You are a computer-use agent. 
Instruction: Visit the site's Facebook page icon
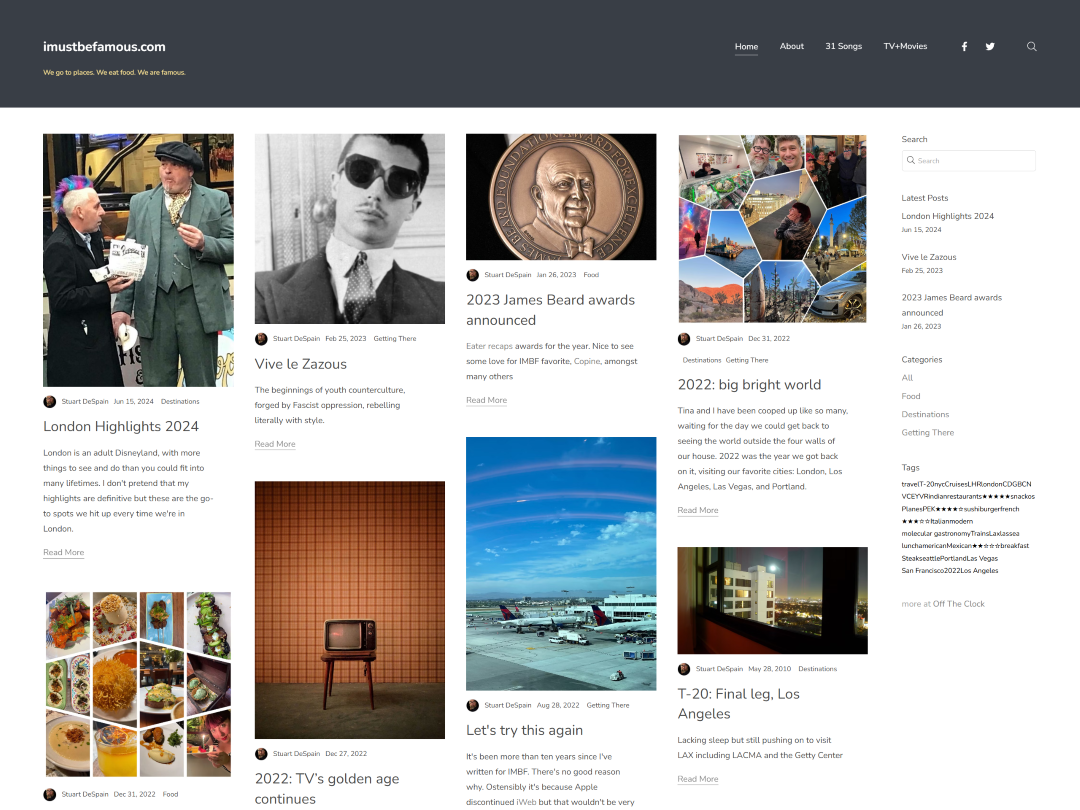tap(963, 46)
